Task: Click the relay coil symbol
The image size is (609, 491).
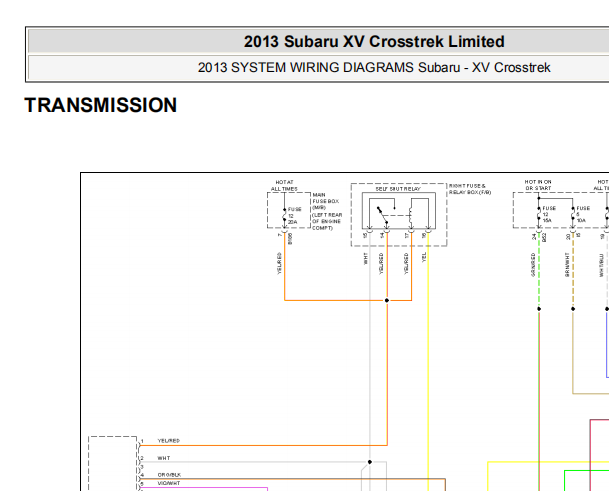Action: 411,216
